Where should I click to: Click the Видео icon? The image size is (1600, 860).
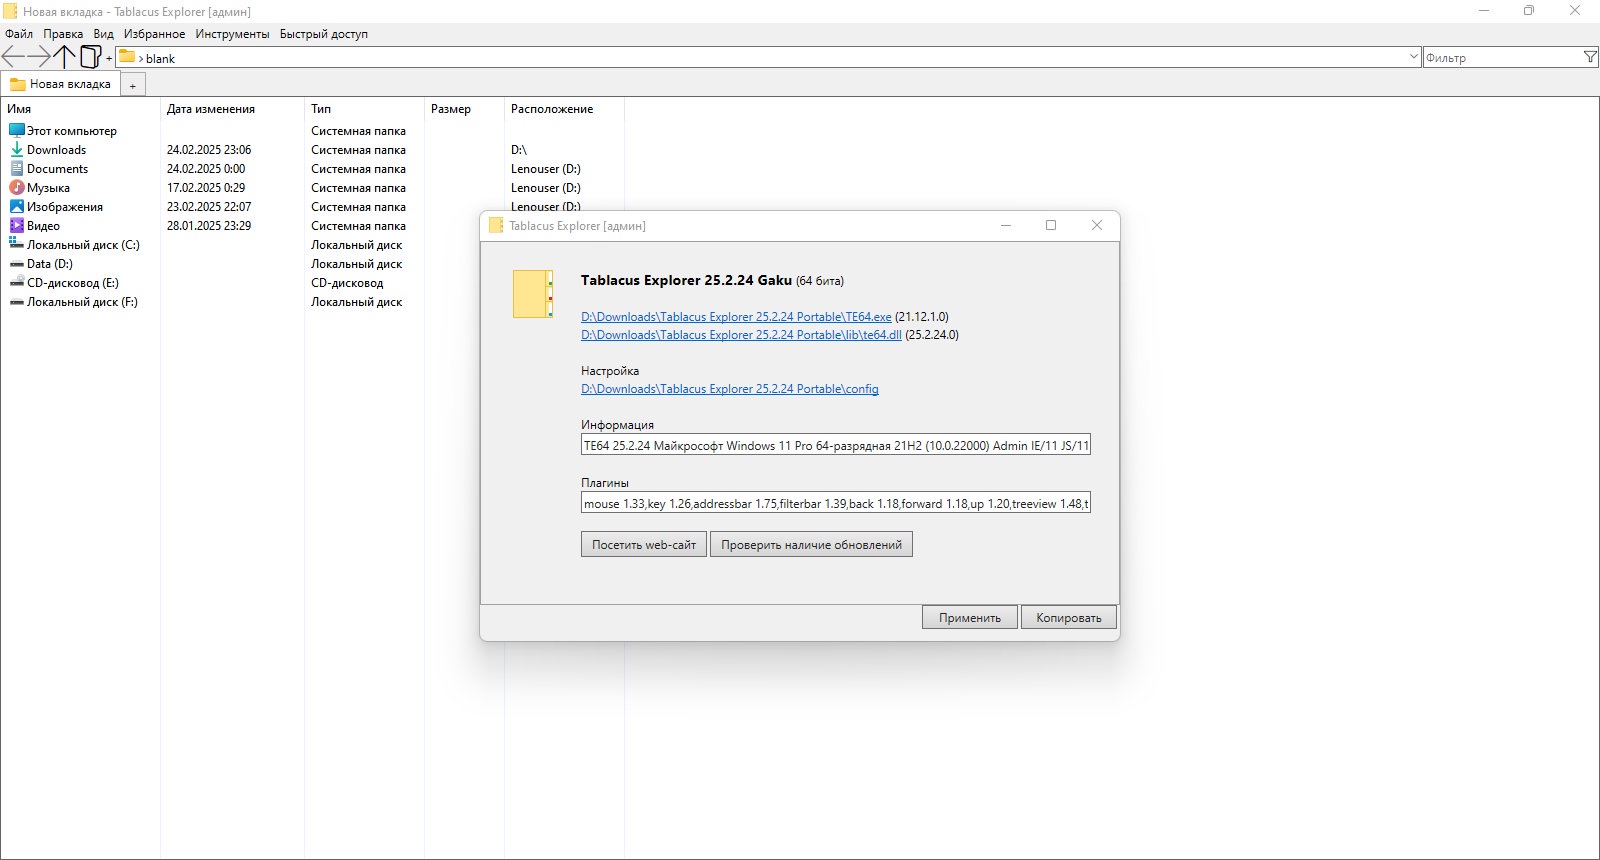tap(17, 225)
